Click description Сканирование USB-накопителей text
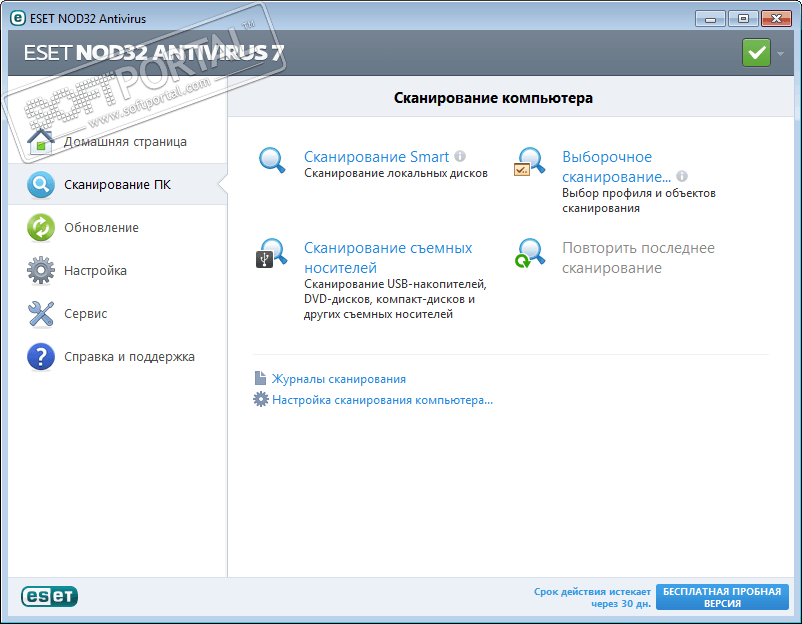Image resolution: width=802 pixels, height=624 pixels. click(395, 299)
